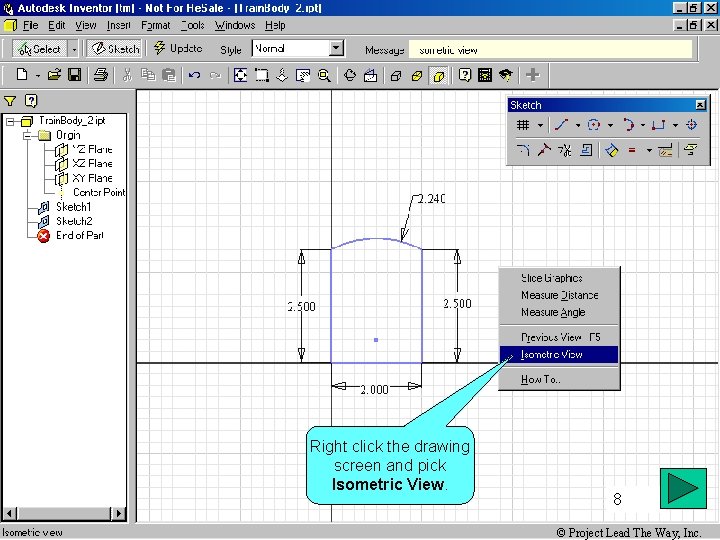Screen dimensions: 720x540
Task: Select the Circle tool in Sketch panel
Action: (594, 125)
